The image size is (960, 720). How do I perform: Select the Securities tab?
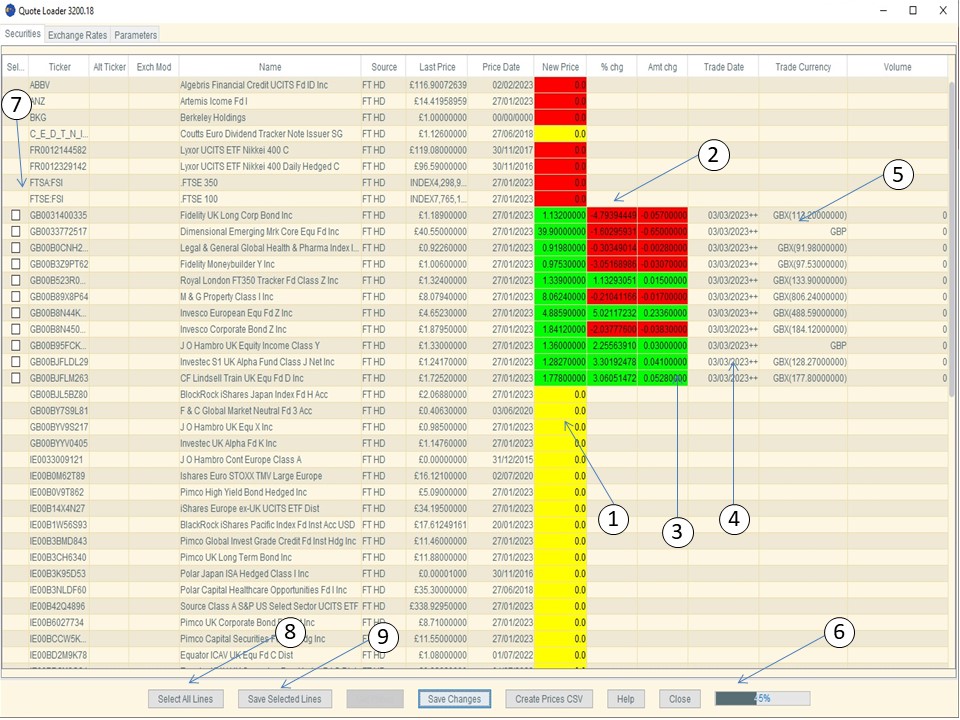(23, 34)
